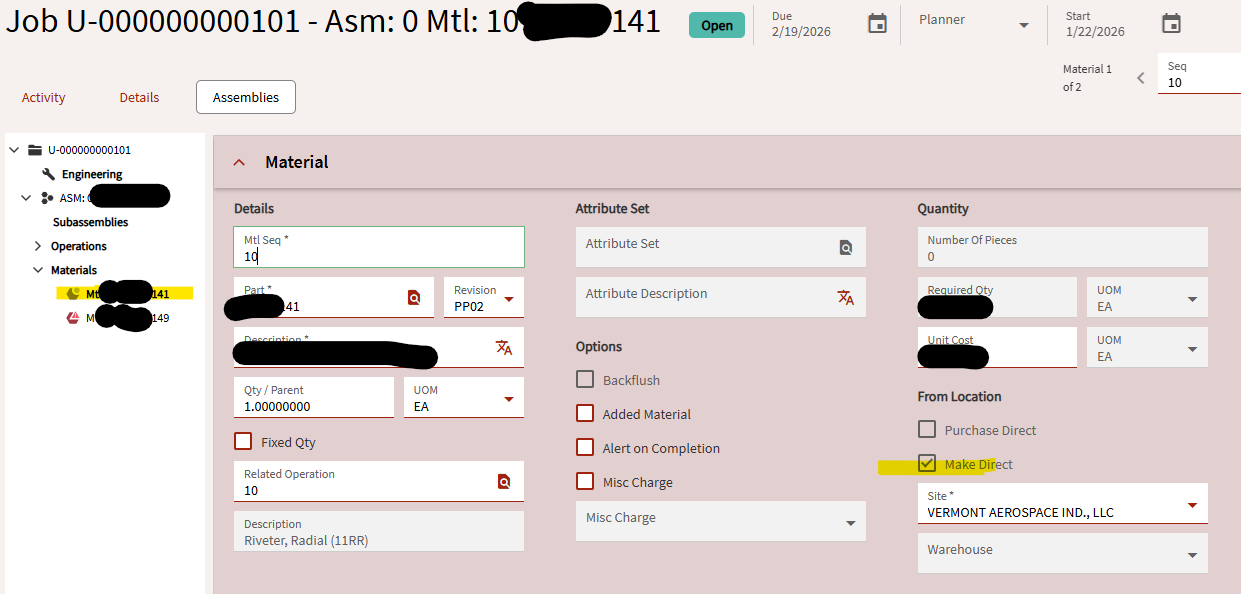Click the 'Material 1 of 2' text

1087,78
